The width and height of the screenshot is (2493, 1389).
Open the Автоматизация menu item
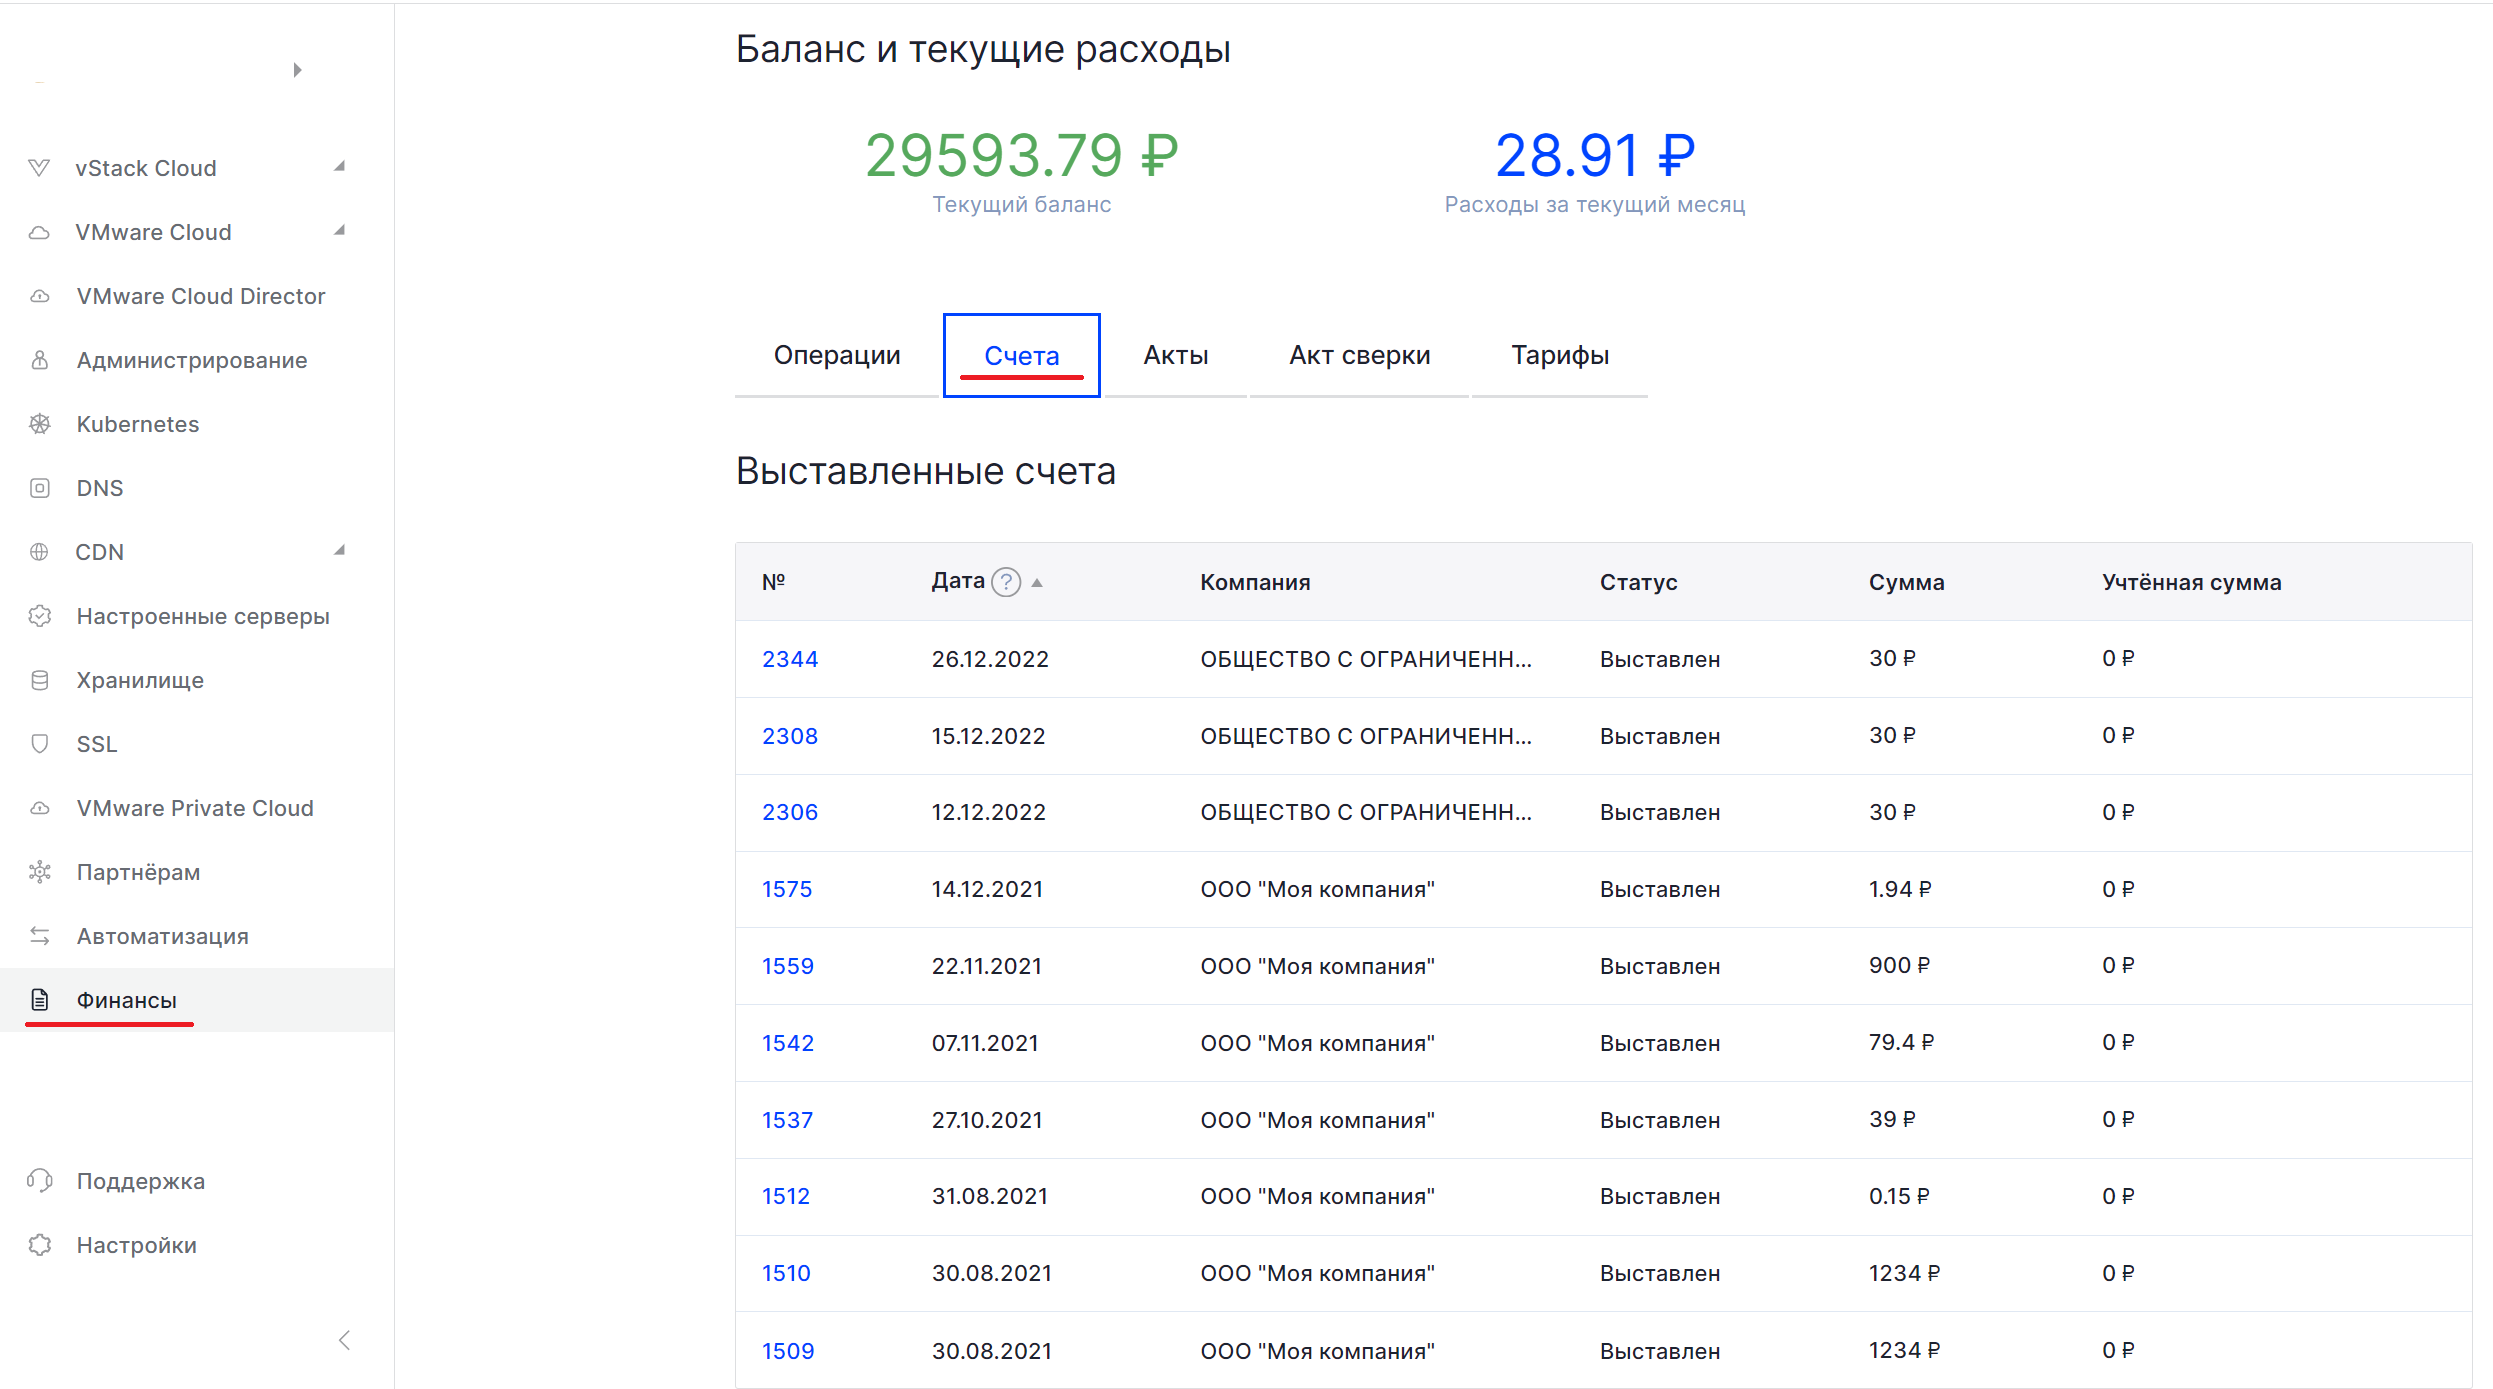163,936
